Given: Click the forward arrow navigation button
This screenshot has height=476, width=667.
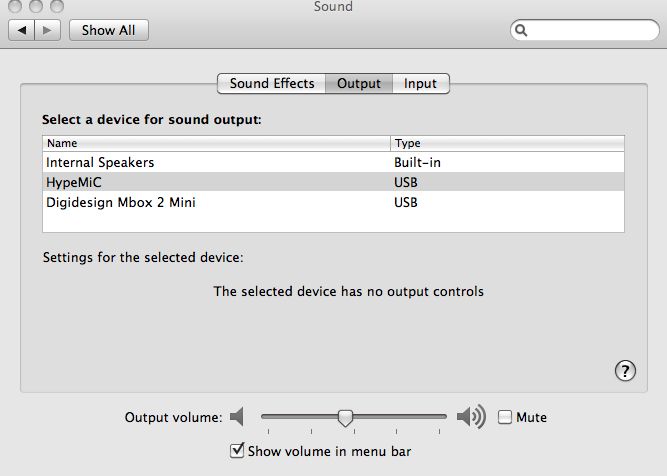Looking at the screenshot, I should pyautogui.click(x=47, y=30).
